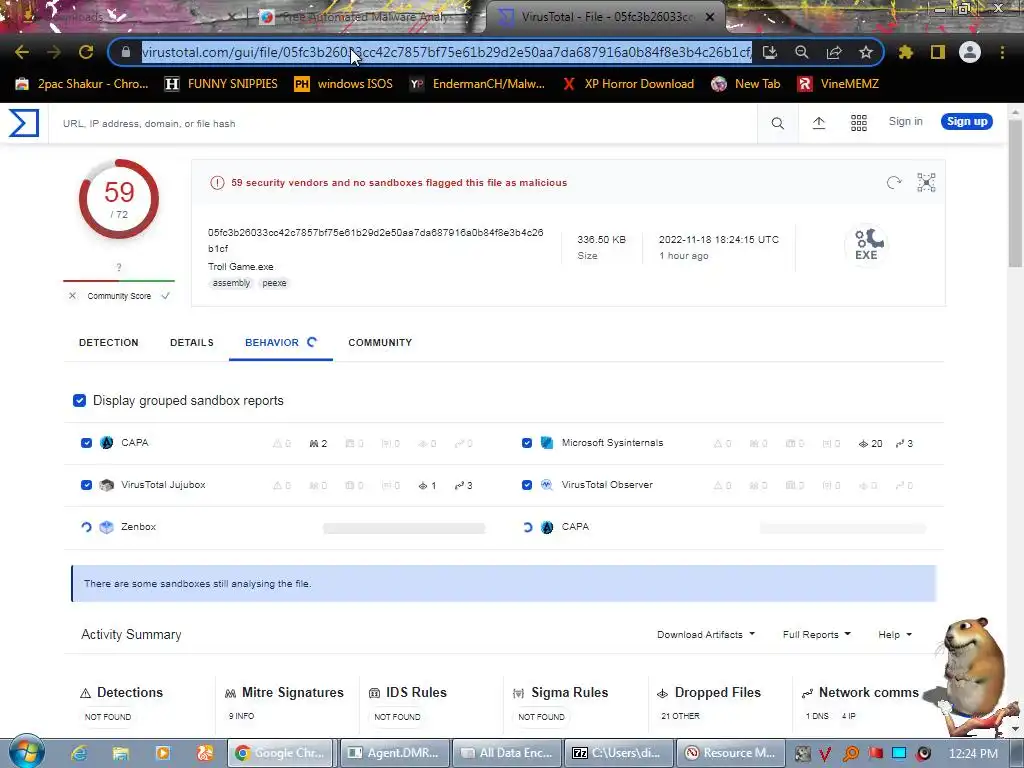Screen dimensions: 1024x768
Task: Open the 2pac Shakur bookmark
Action: tap(82, 84)
